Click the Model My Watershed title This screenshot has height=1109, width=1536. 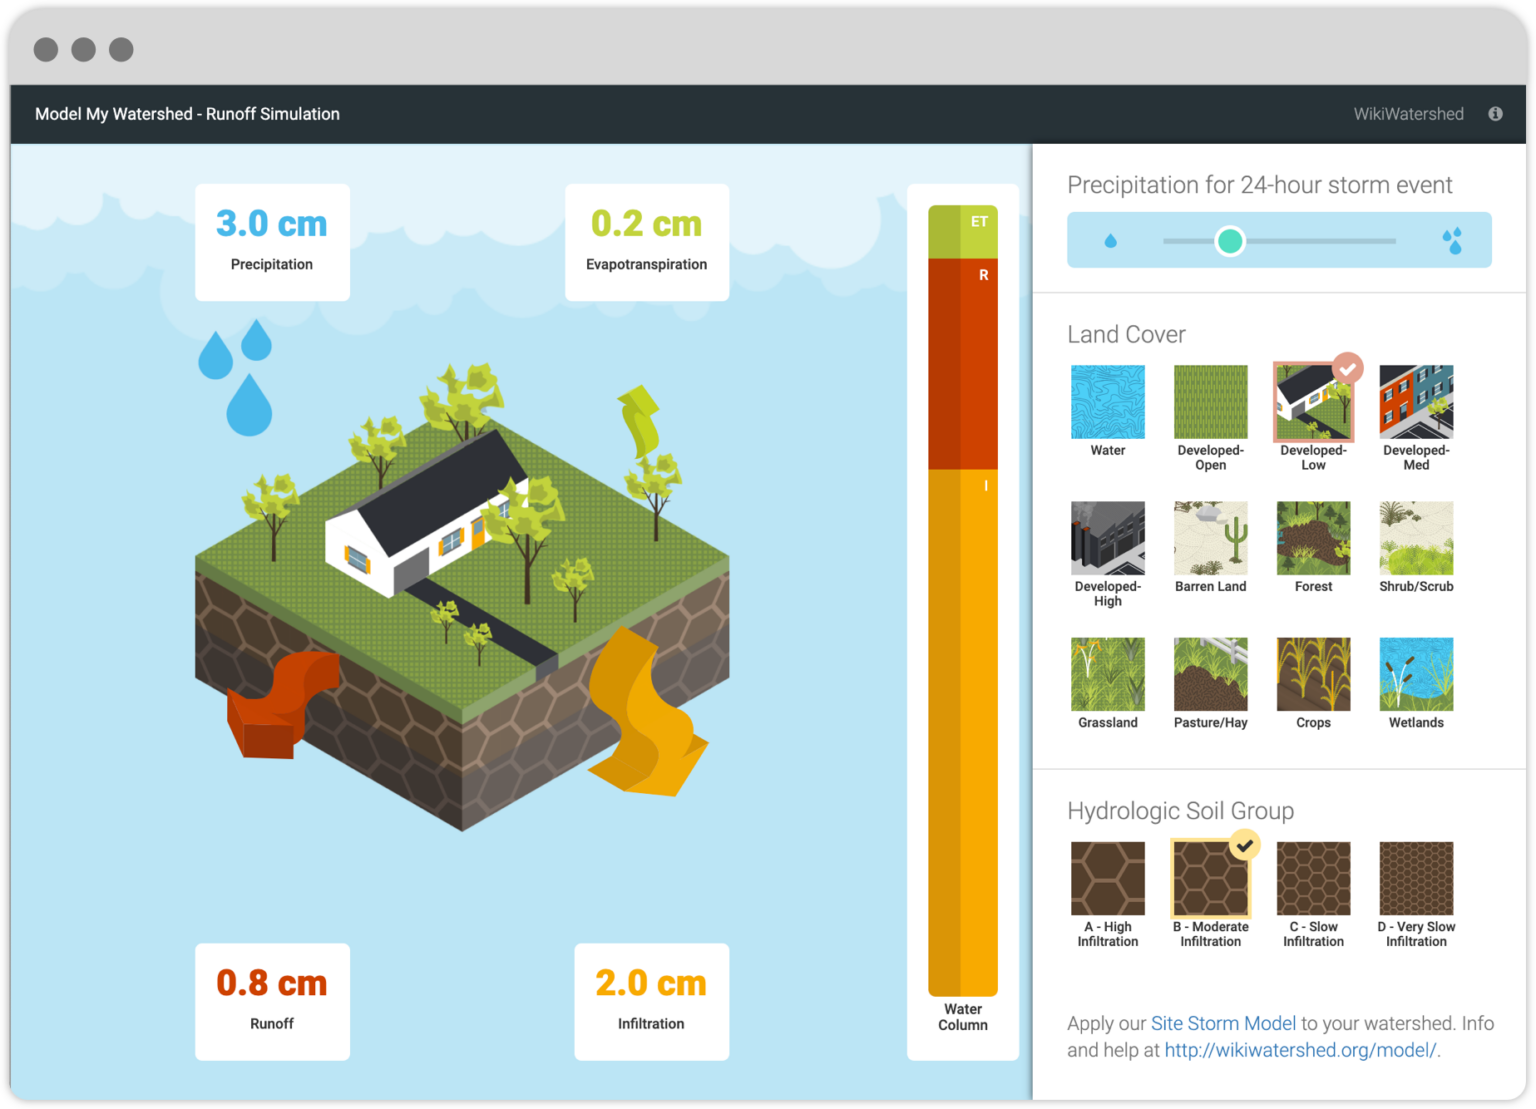point(187,113)
